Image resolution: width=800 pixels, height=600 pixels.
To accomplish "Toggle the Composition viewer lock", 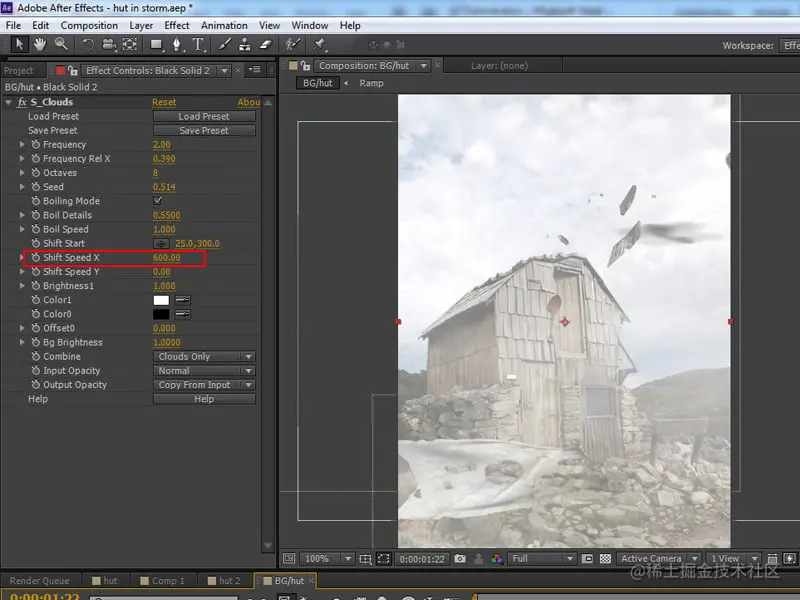I will [x=305, y=65].
